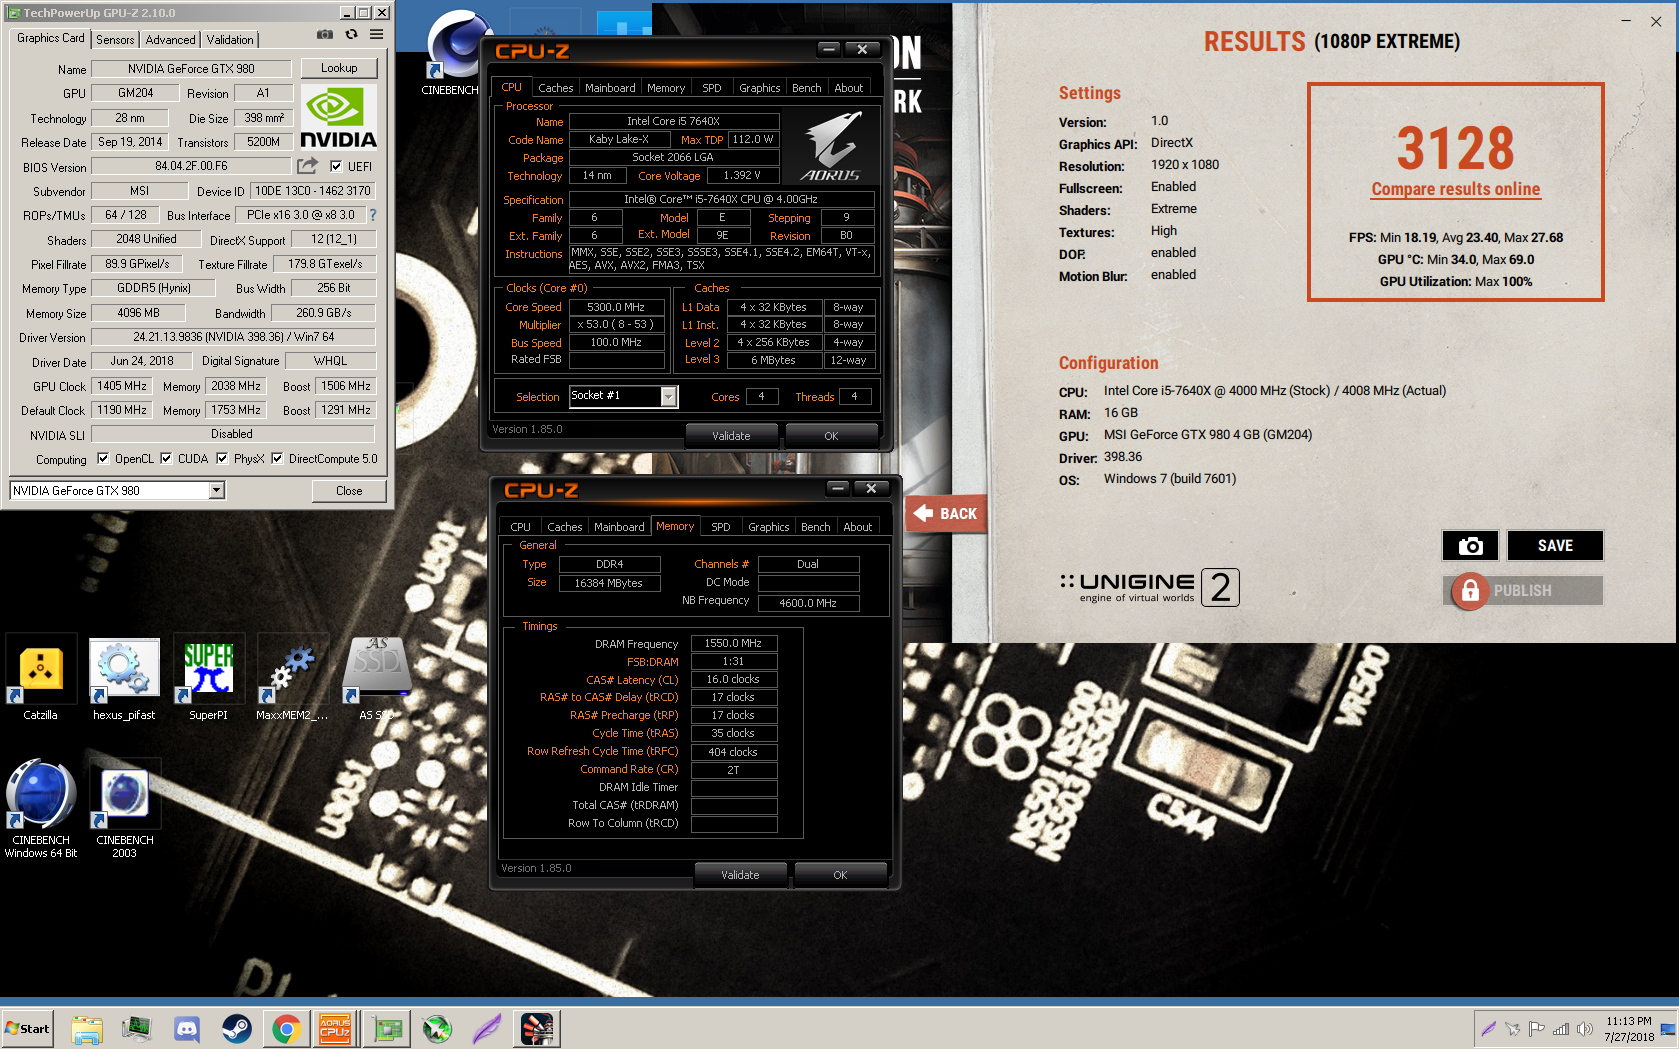1679x1049 pixels.
Task: Click the PUBLISH button
Action: 1523,591
